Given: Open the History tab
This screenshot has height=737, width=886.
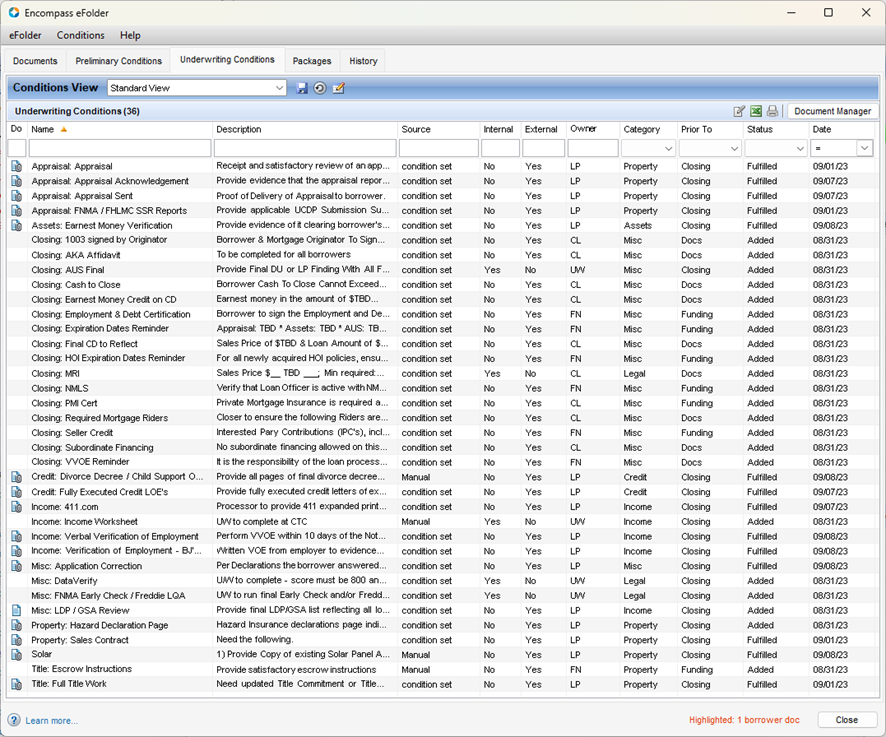Looking at the screenshot, I should pyautogui.click(x=363, y=61).
